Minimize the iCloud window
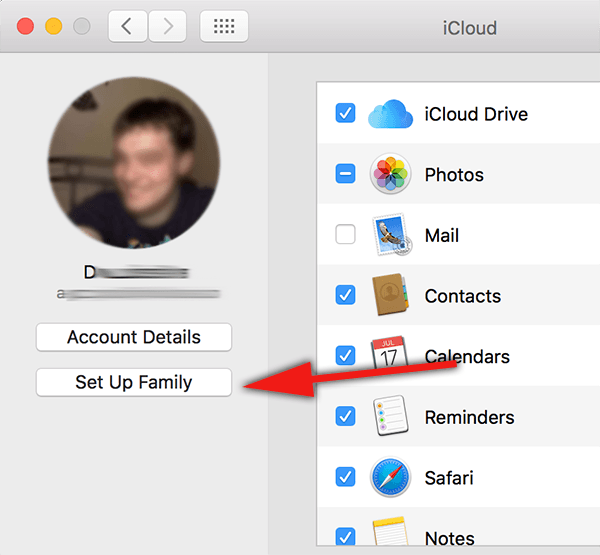Image resolution: width=600 pixels, height=555 pixels. pyautogui.click(x=54, y=26)
